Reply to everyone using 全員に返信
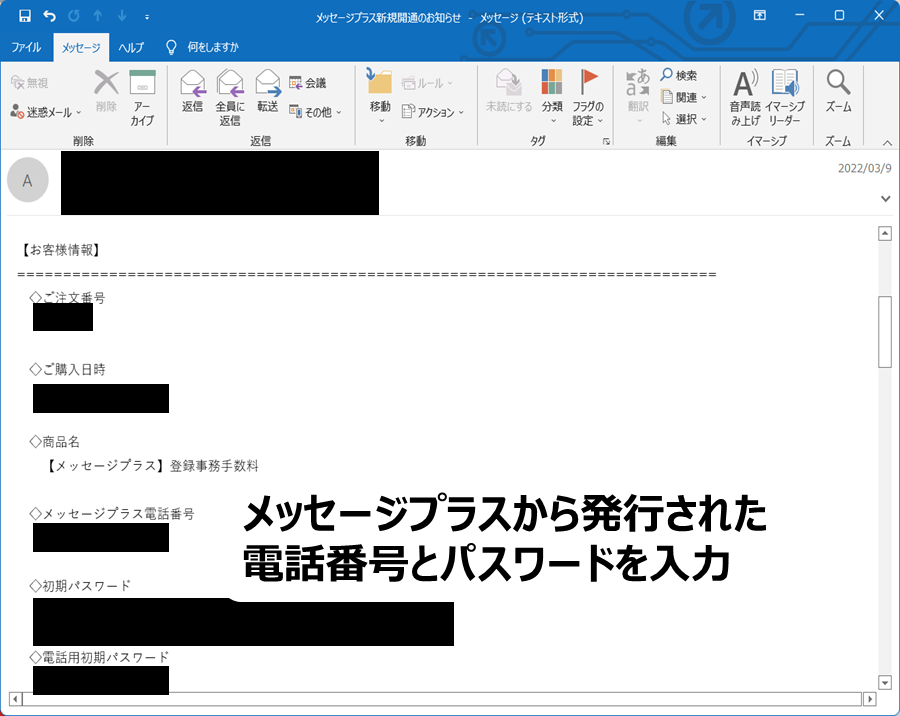 [230, 98]
